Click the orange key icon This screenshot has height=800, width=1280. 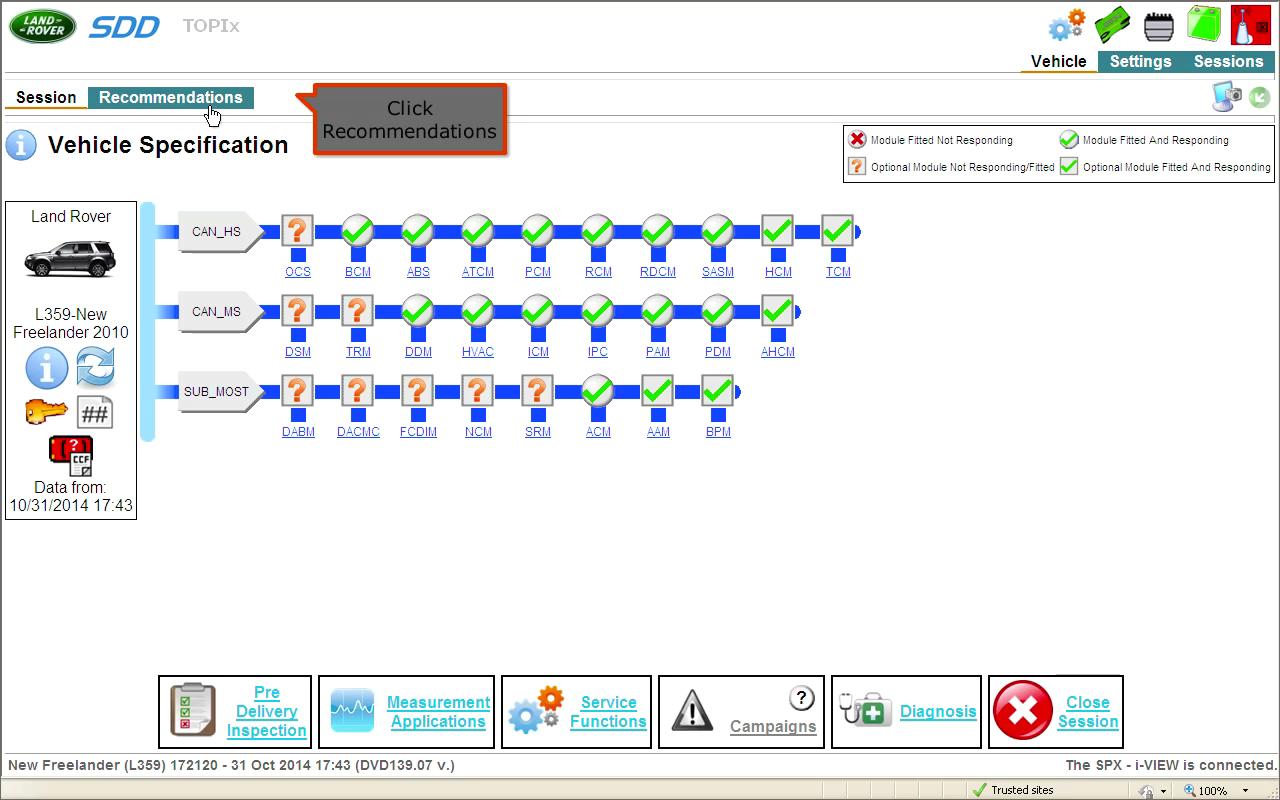point(46,411)
